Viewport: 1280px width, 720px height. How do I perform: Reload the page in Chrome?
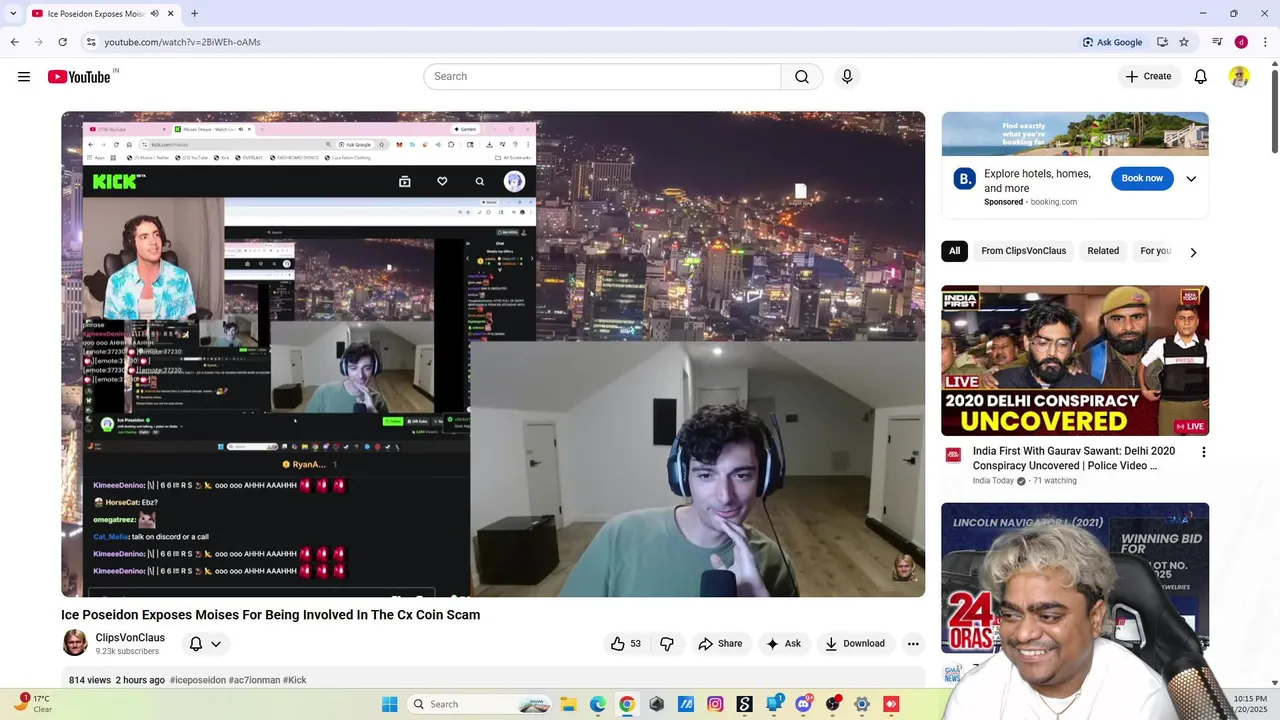pos(62,42)
